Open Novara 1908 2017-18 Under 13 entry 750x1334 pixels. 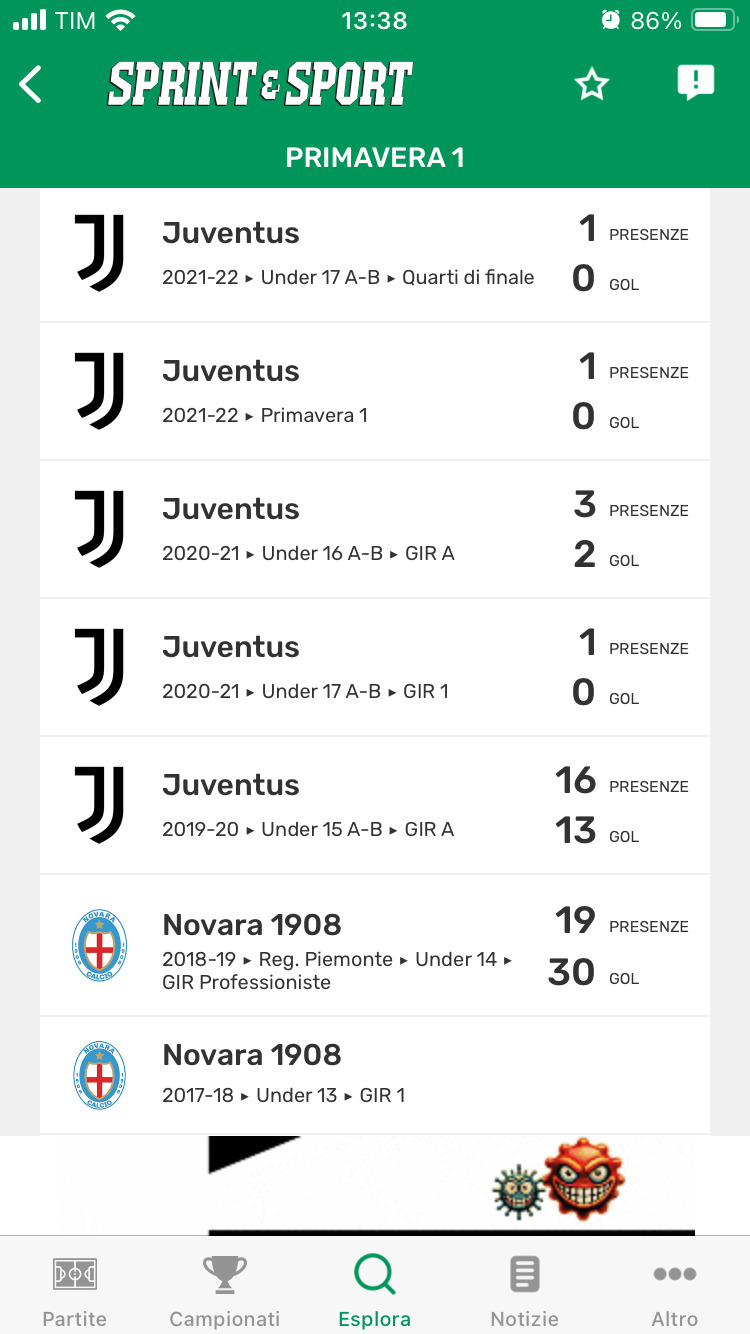coord(350,1075)
